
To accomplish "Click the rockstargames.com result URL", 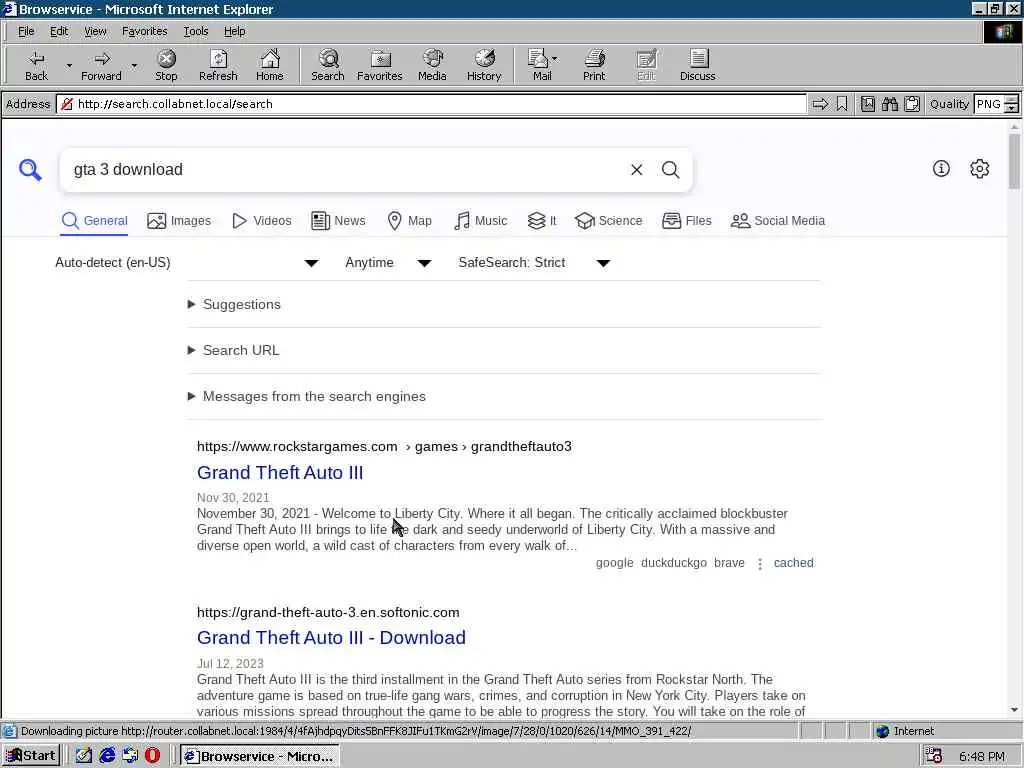I will 384,447.
